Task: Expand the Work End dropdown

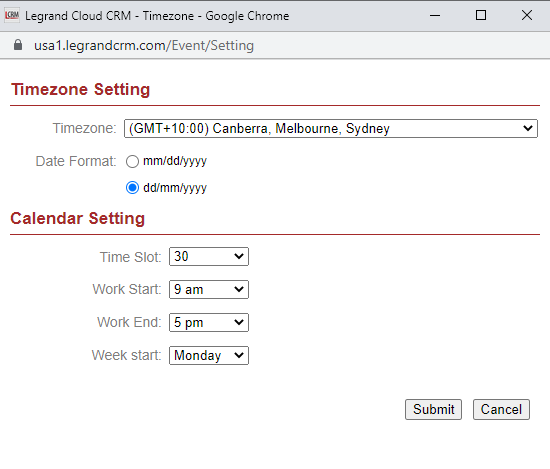Action: pos(209,322)
